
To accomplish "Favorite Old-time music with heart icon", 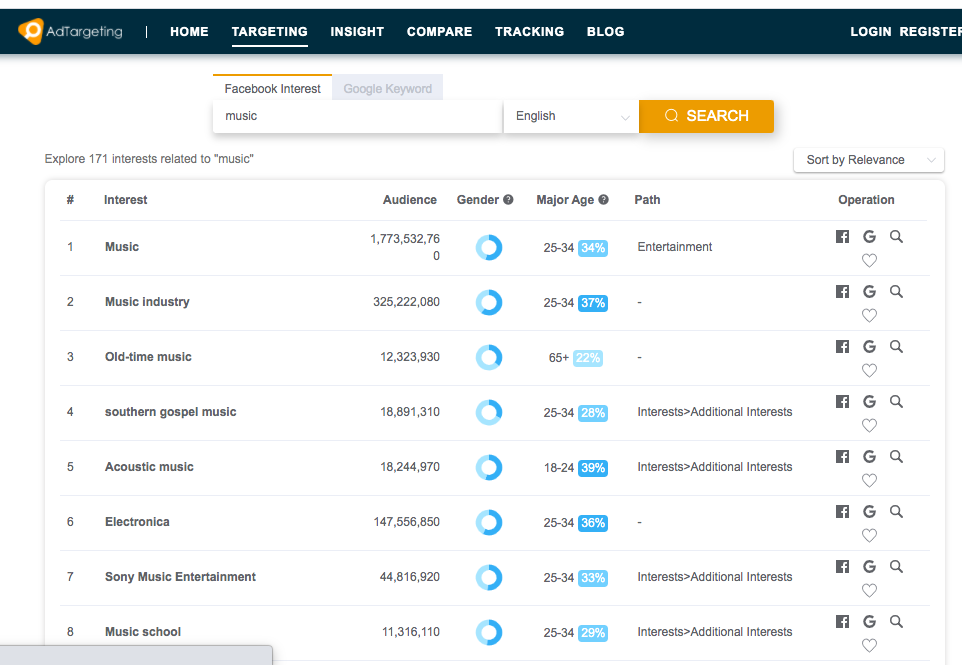I will click(x=869, y=371).
